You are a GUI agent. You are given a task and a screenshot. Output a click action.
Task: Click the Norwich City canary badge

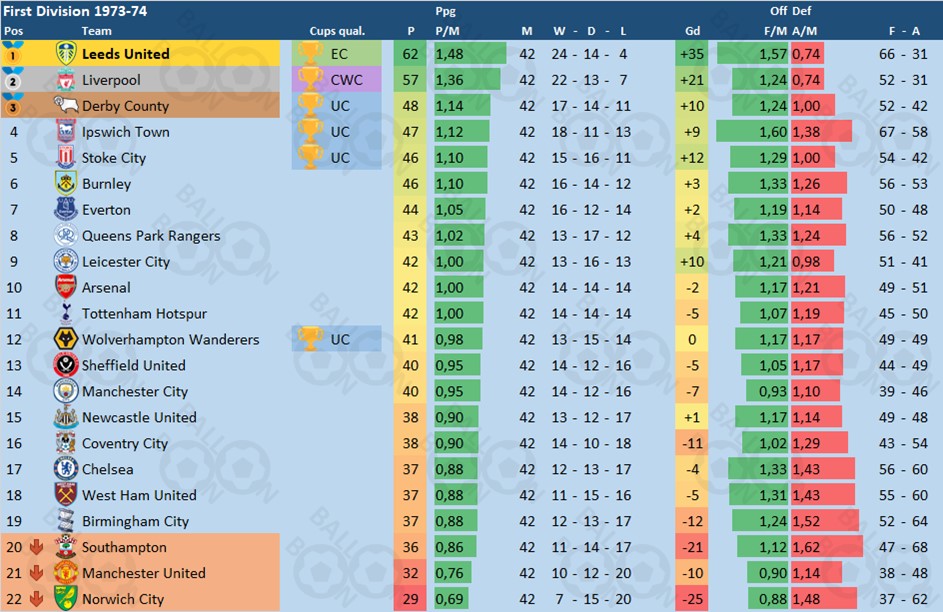point(66,598)
